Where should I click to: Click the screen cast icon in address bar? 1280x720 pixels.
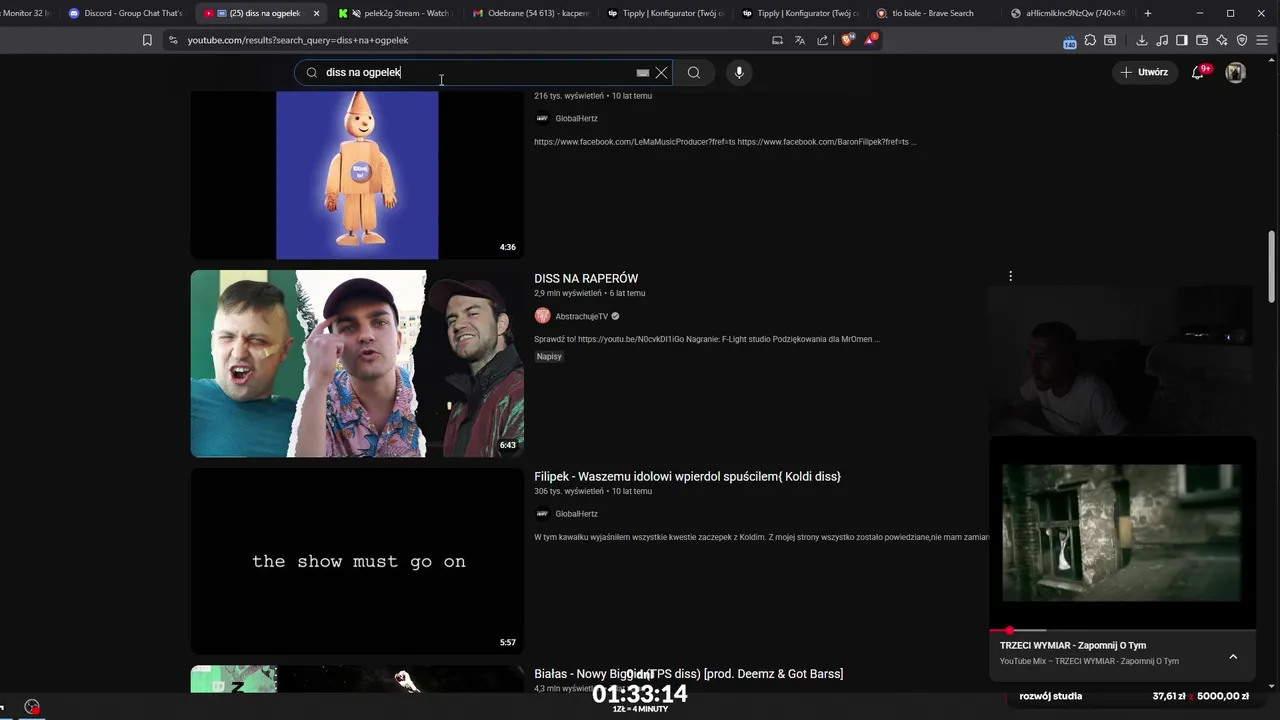pos(777,40)
